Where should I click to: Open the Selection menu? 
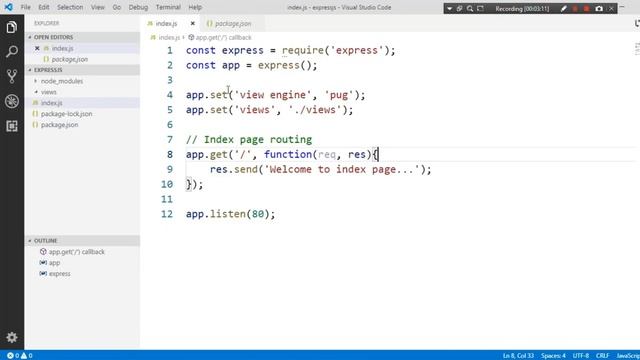pos(70,7)
